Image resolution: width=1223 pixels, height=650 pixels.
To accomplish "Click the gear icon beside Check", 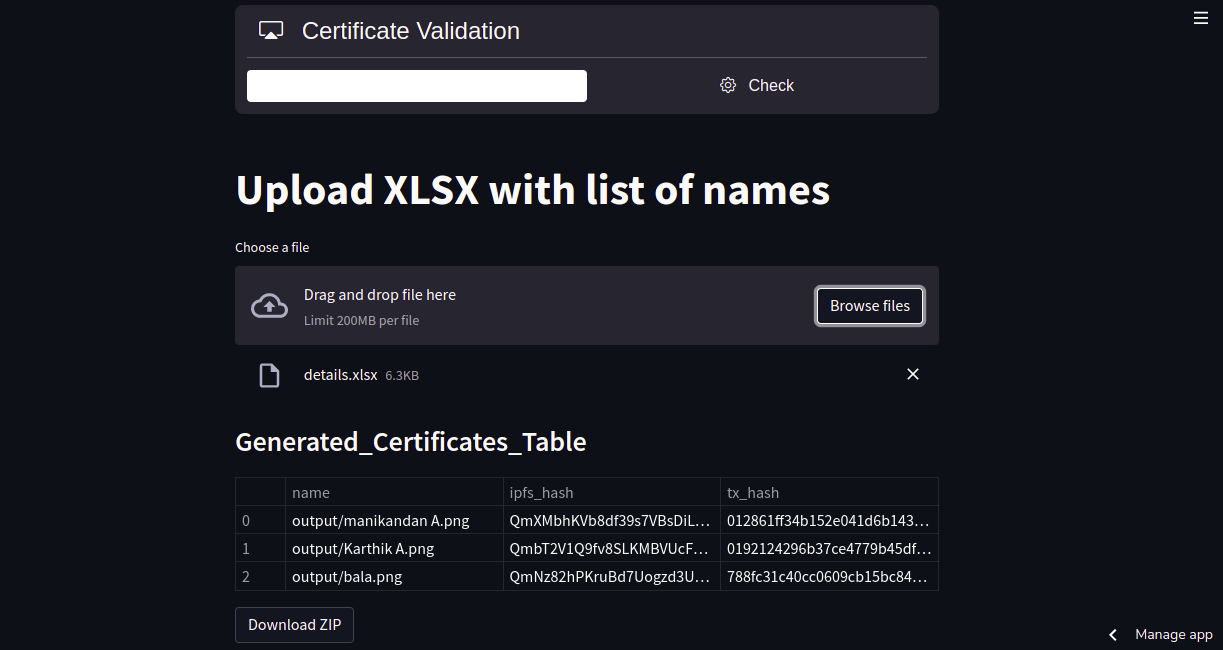I will tap(728, 85).
